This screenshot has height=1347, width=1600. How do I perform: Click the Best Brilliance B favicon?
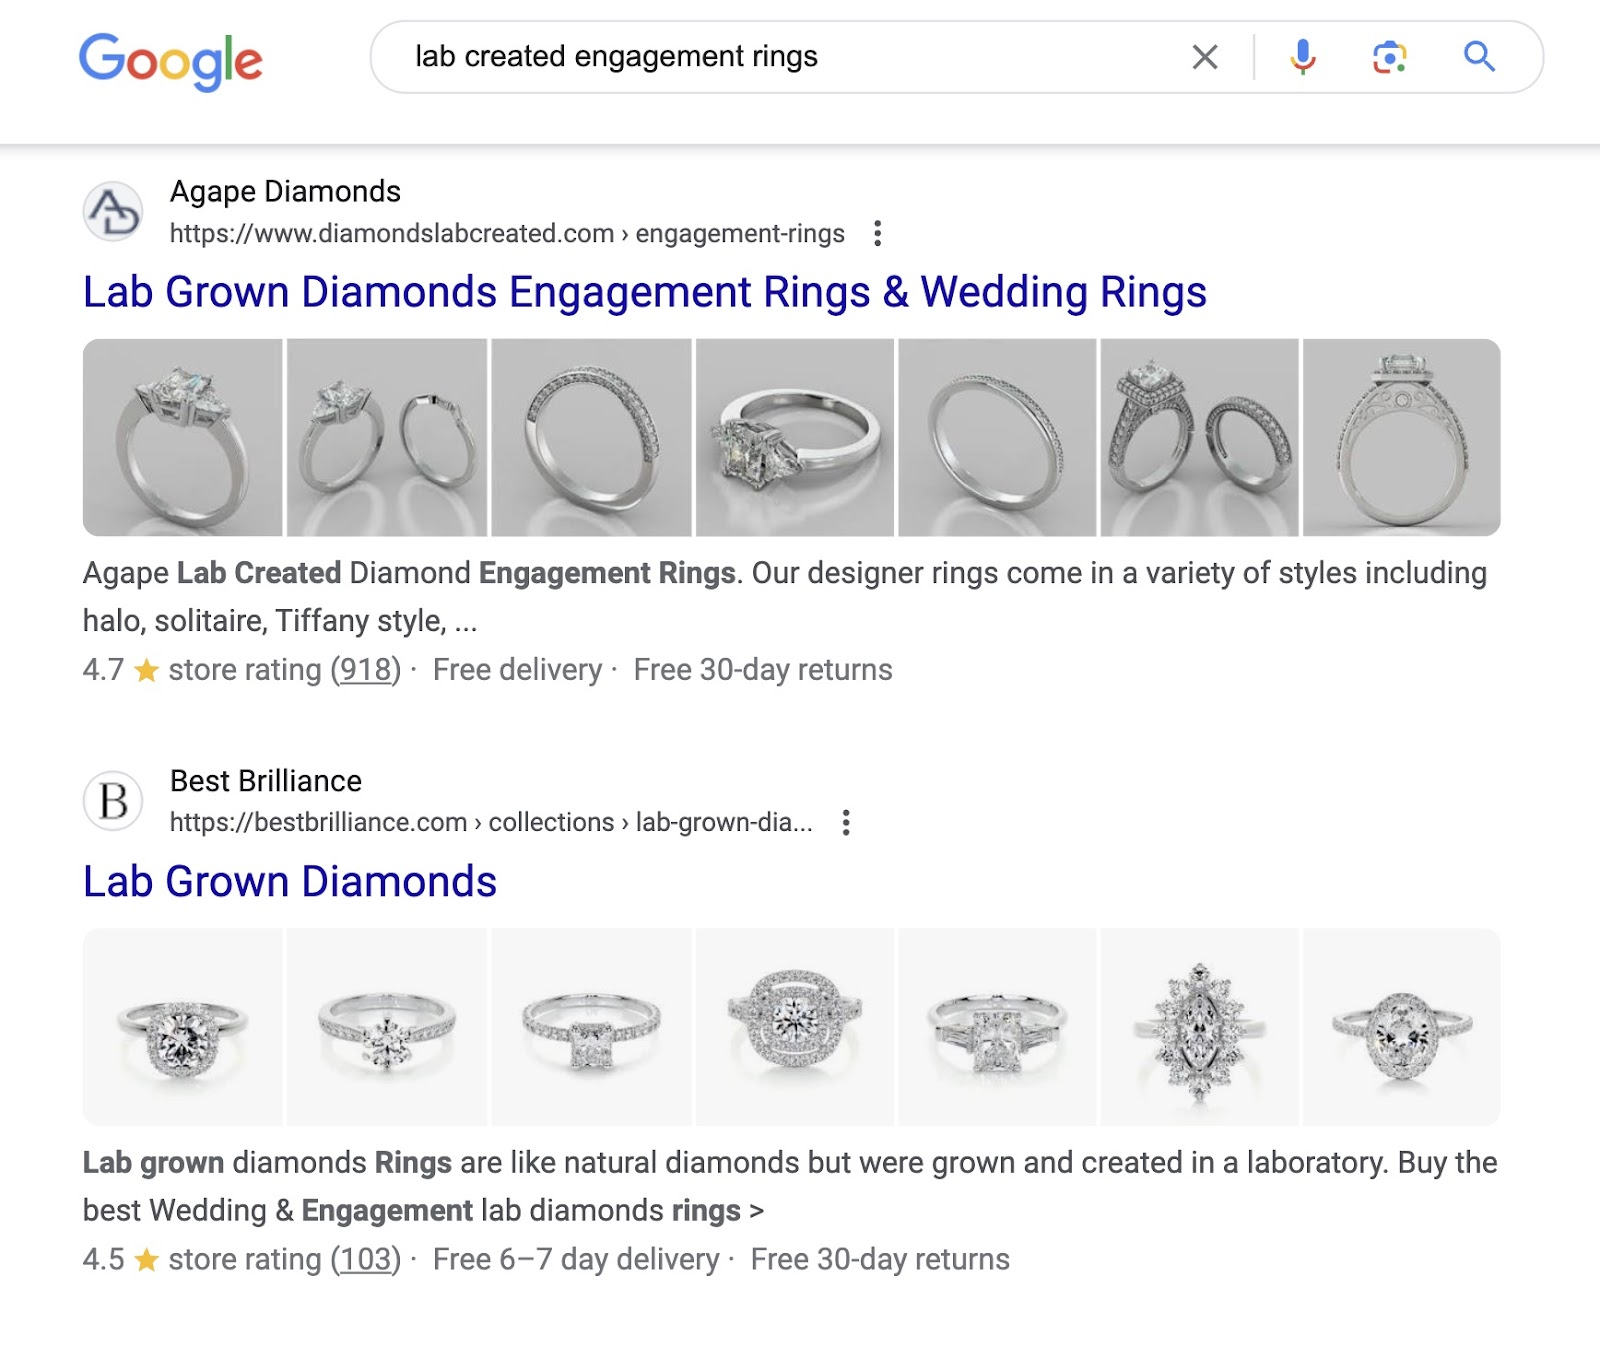113,802
